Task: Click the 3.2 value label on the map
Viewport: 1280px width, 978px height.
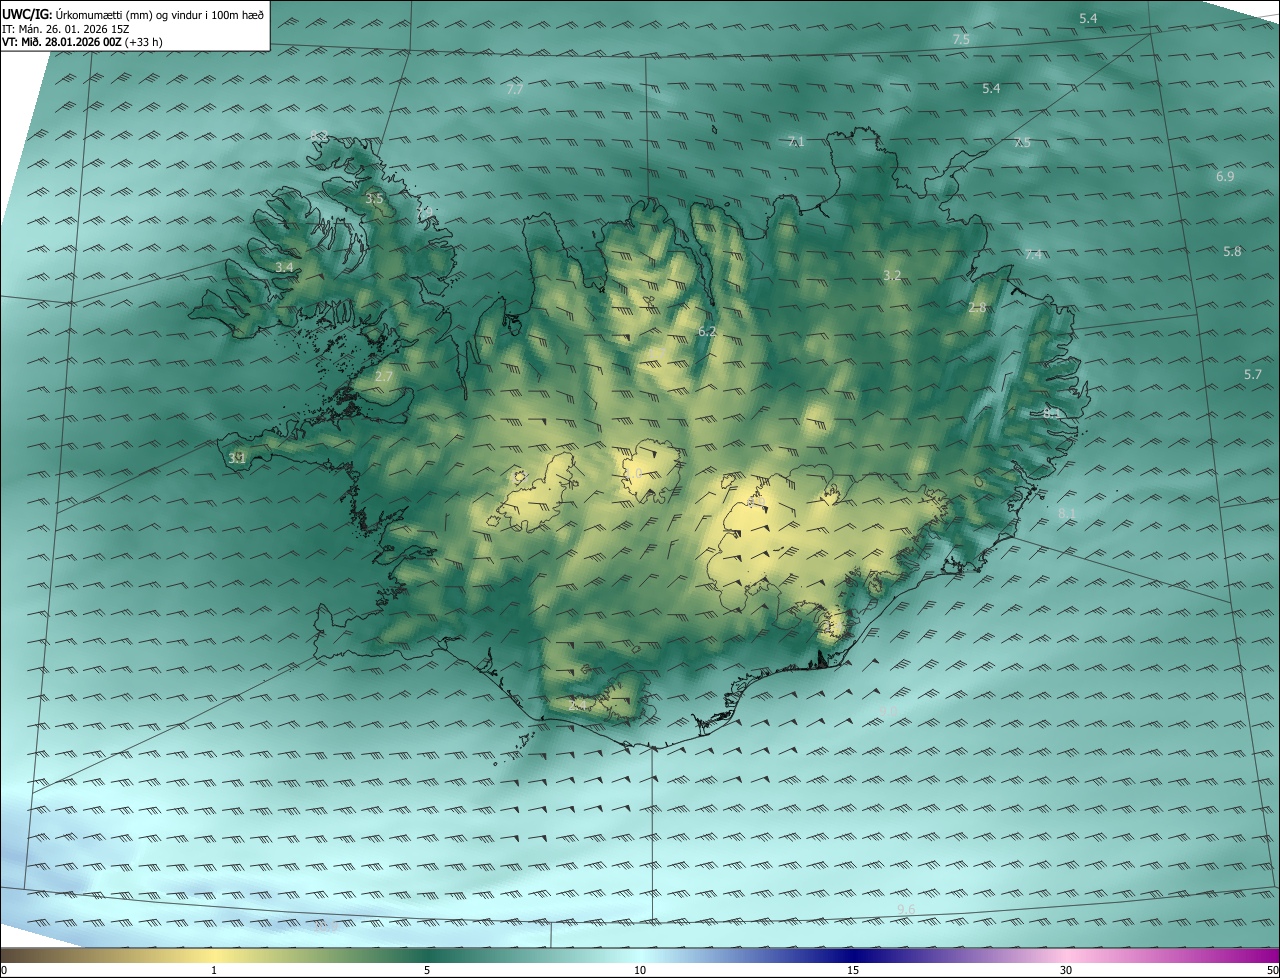Action: click(x=893, y=275)
